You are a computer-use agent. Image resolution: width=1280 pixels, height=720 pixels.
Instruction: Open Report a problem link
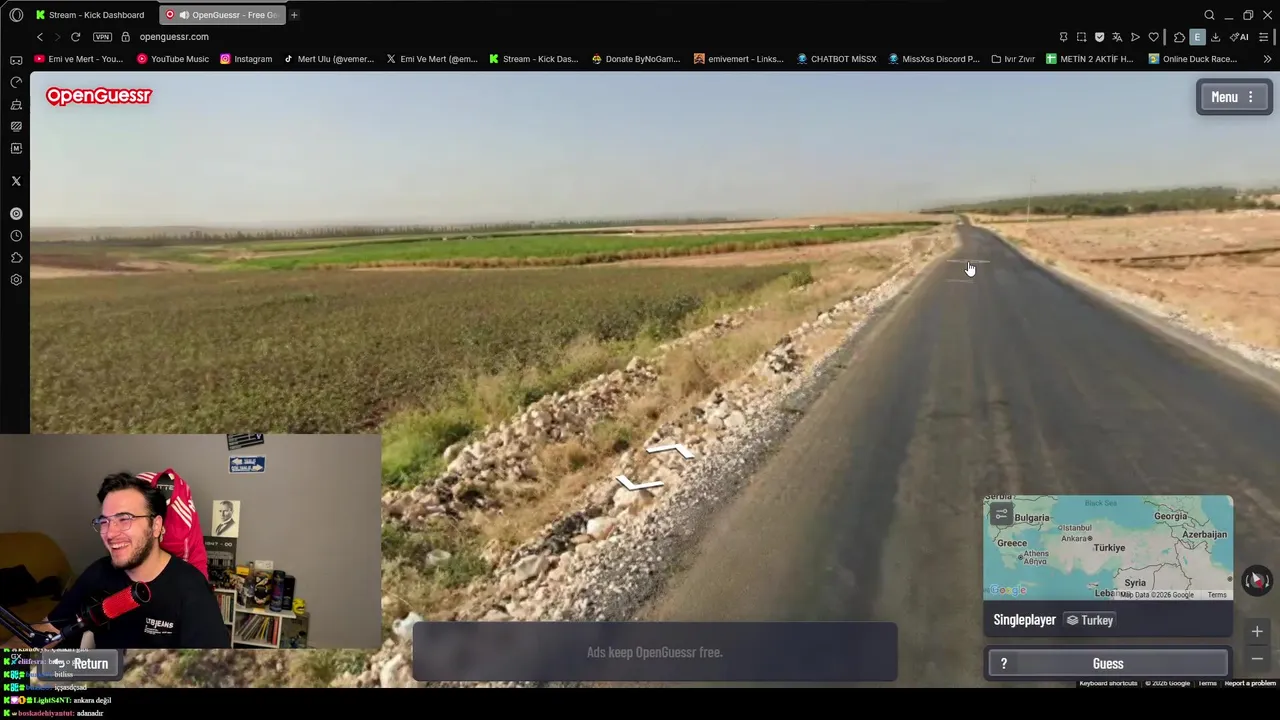click(x=1250, y=683)
